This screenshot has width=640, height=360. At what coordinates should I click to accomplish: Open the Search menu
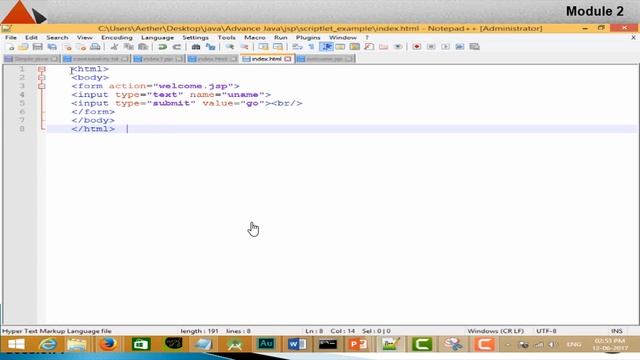point(57,38)
